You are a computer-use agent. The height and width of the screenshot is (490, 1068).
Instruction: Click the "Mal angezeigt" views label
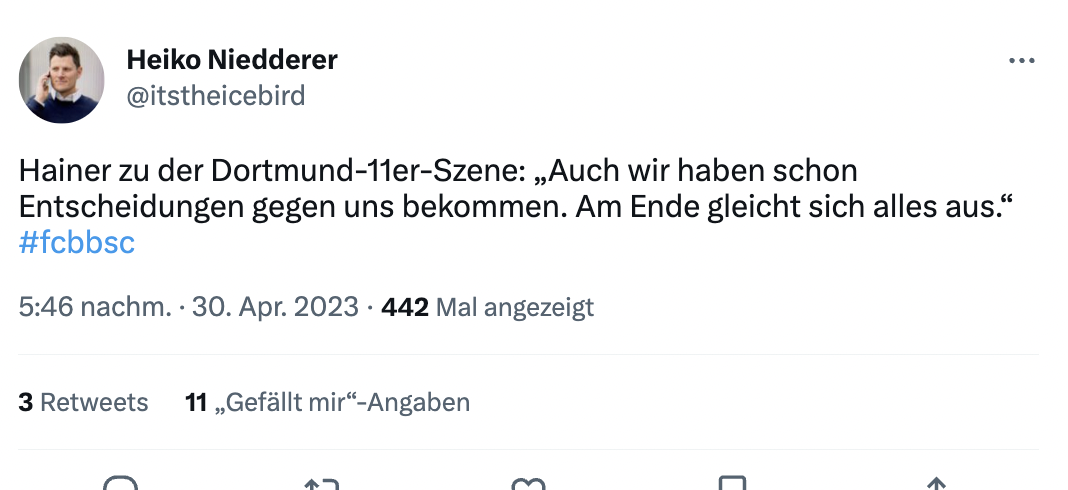click(x=516, y=307)
